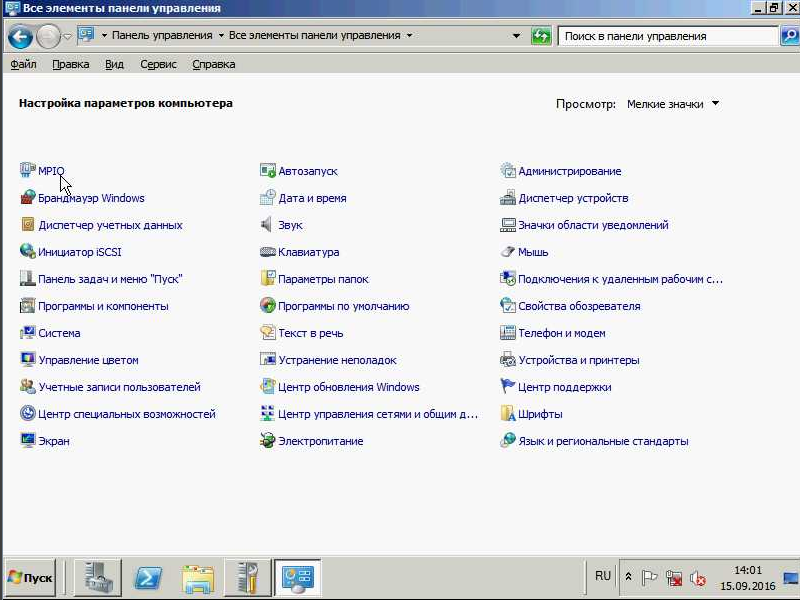Click the Windows Firewall (Брандмауэр) icon
This screenshot has height=600, width=800.
point(28,197)
